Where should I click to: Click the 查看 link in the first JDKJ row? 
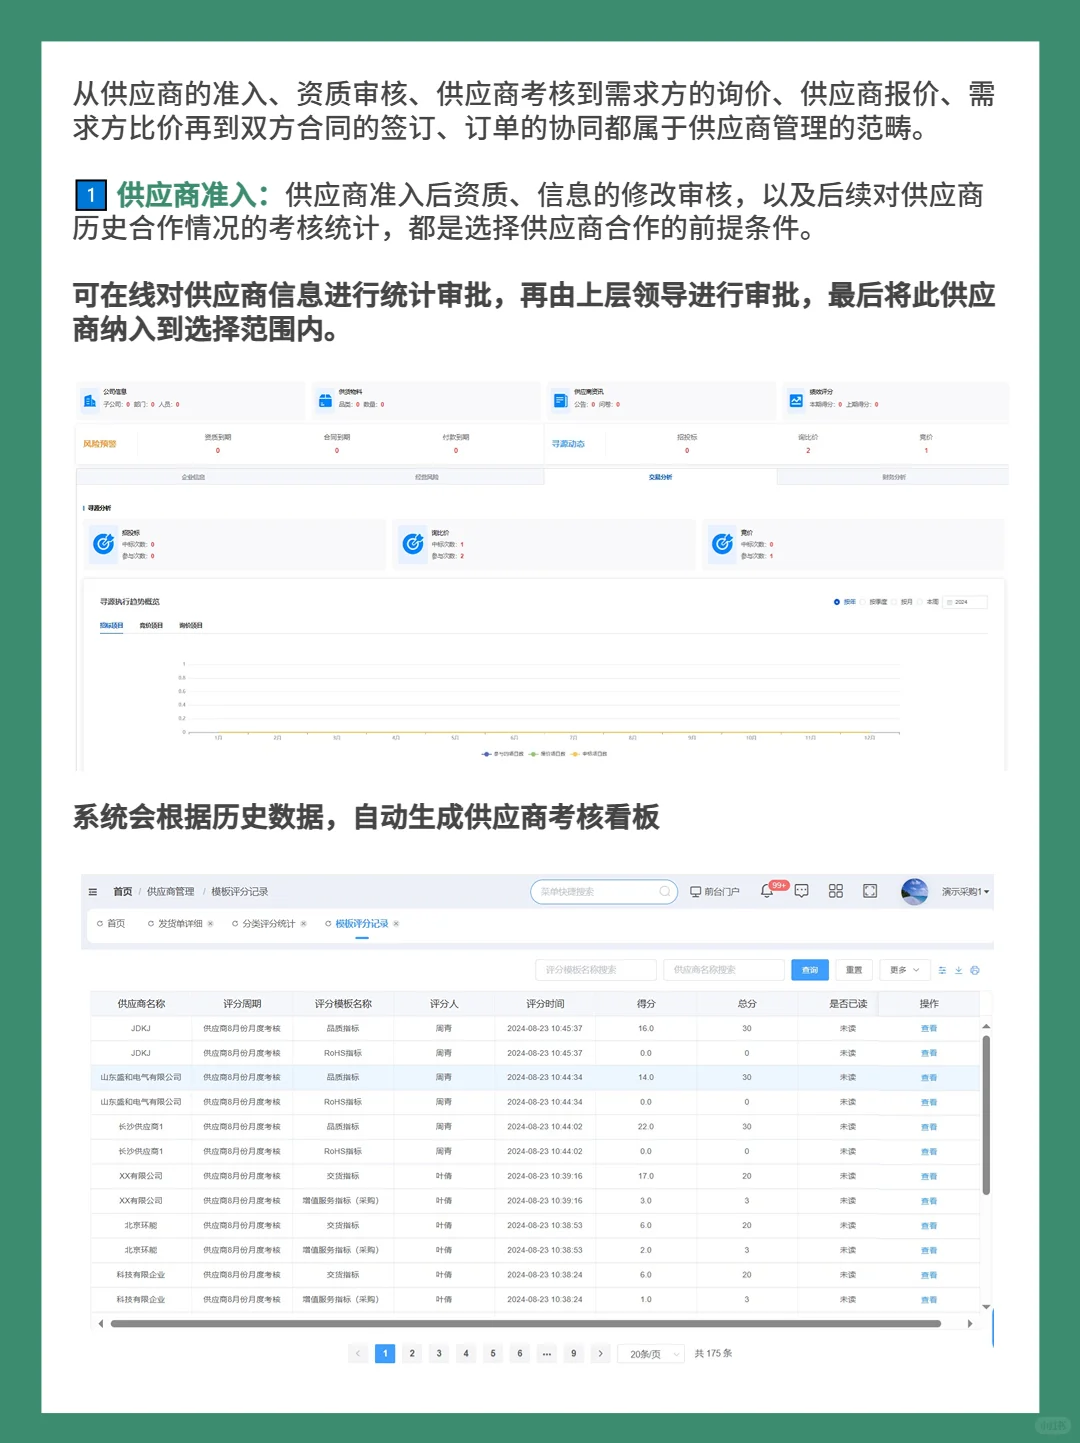929,1028
